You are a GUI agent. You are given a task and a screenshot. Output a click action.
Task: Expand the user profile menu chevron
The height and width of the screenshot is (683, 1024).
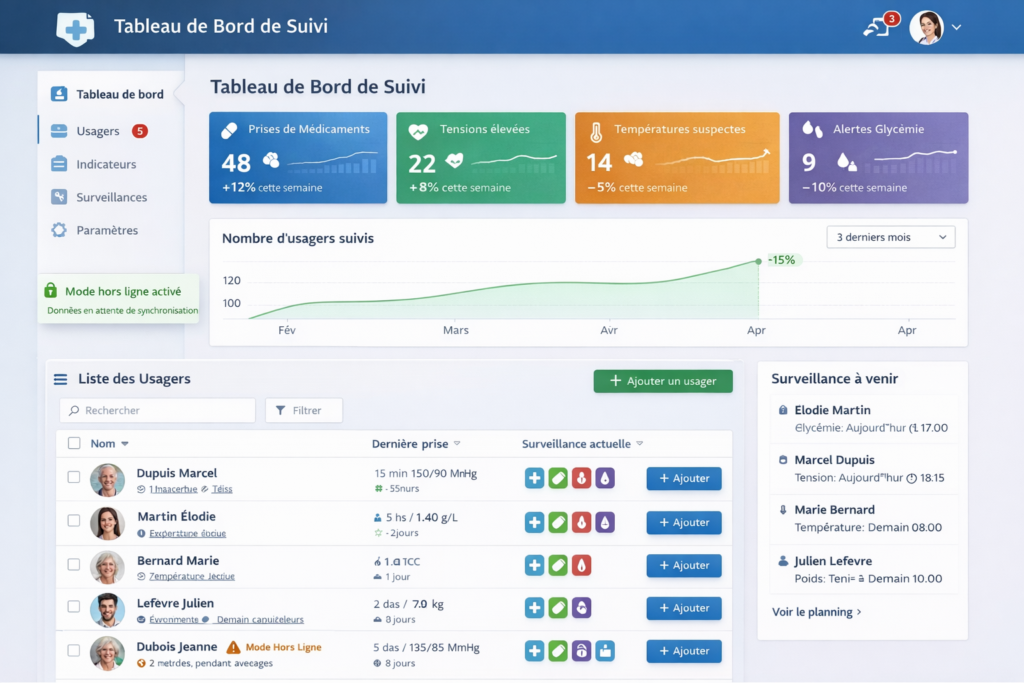click(957, 28)
